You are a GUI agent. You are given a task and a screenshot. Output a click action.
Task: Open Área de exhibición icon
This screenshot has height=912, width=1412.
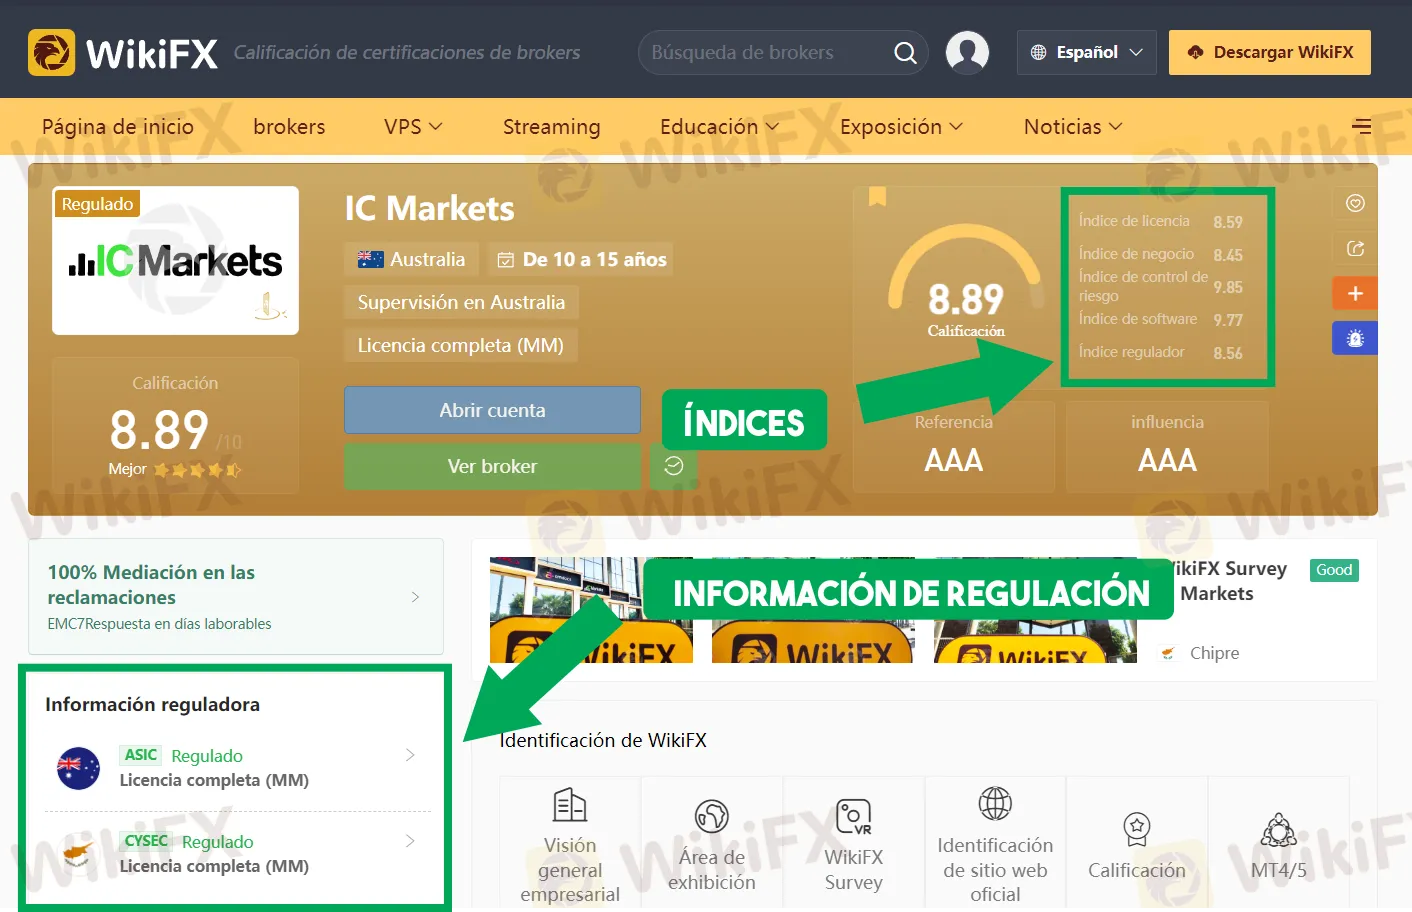[712, 816]
